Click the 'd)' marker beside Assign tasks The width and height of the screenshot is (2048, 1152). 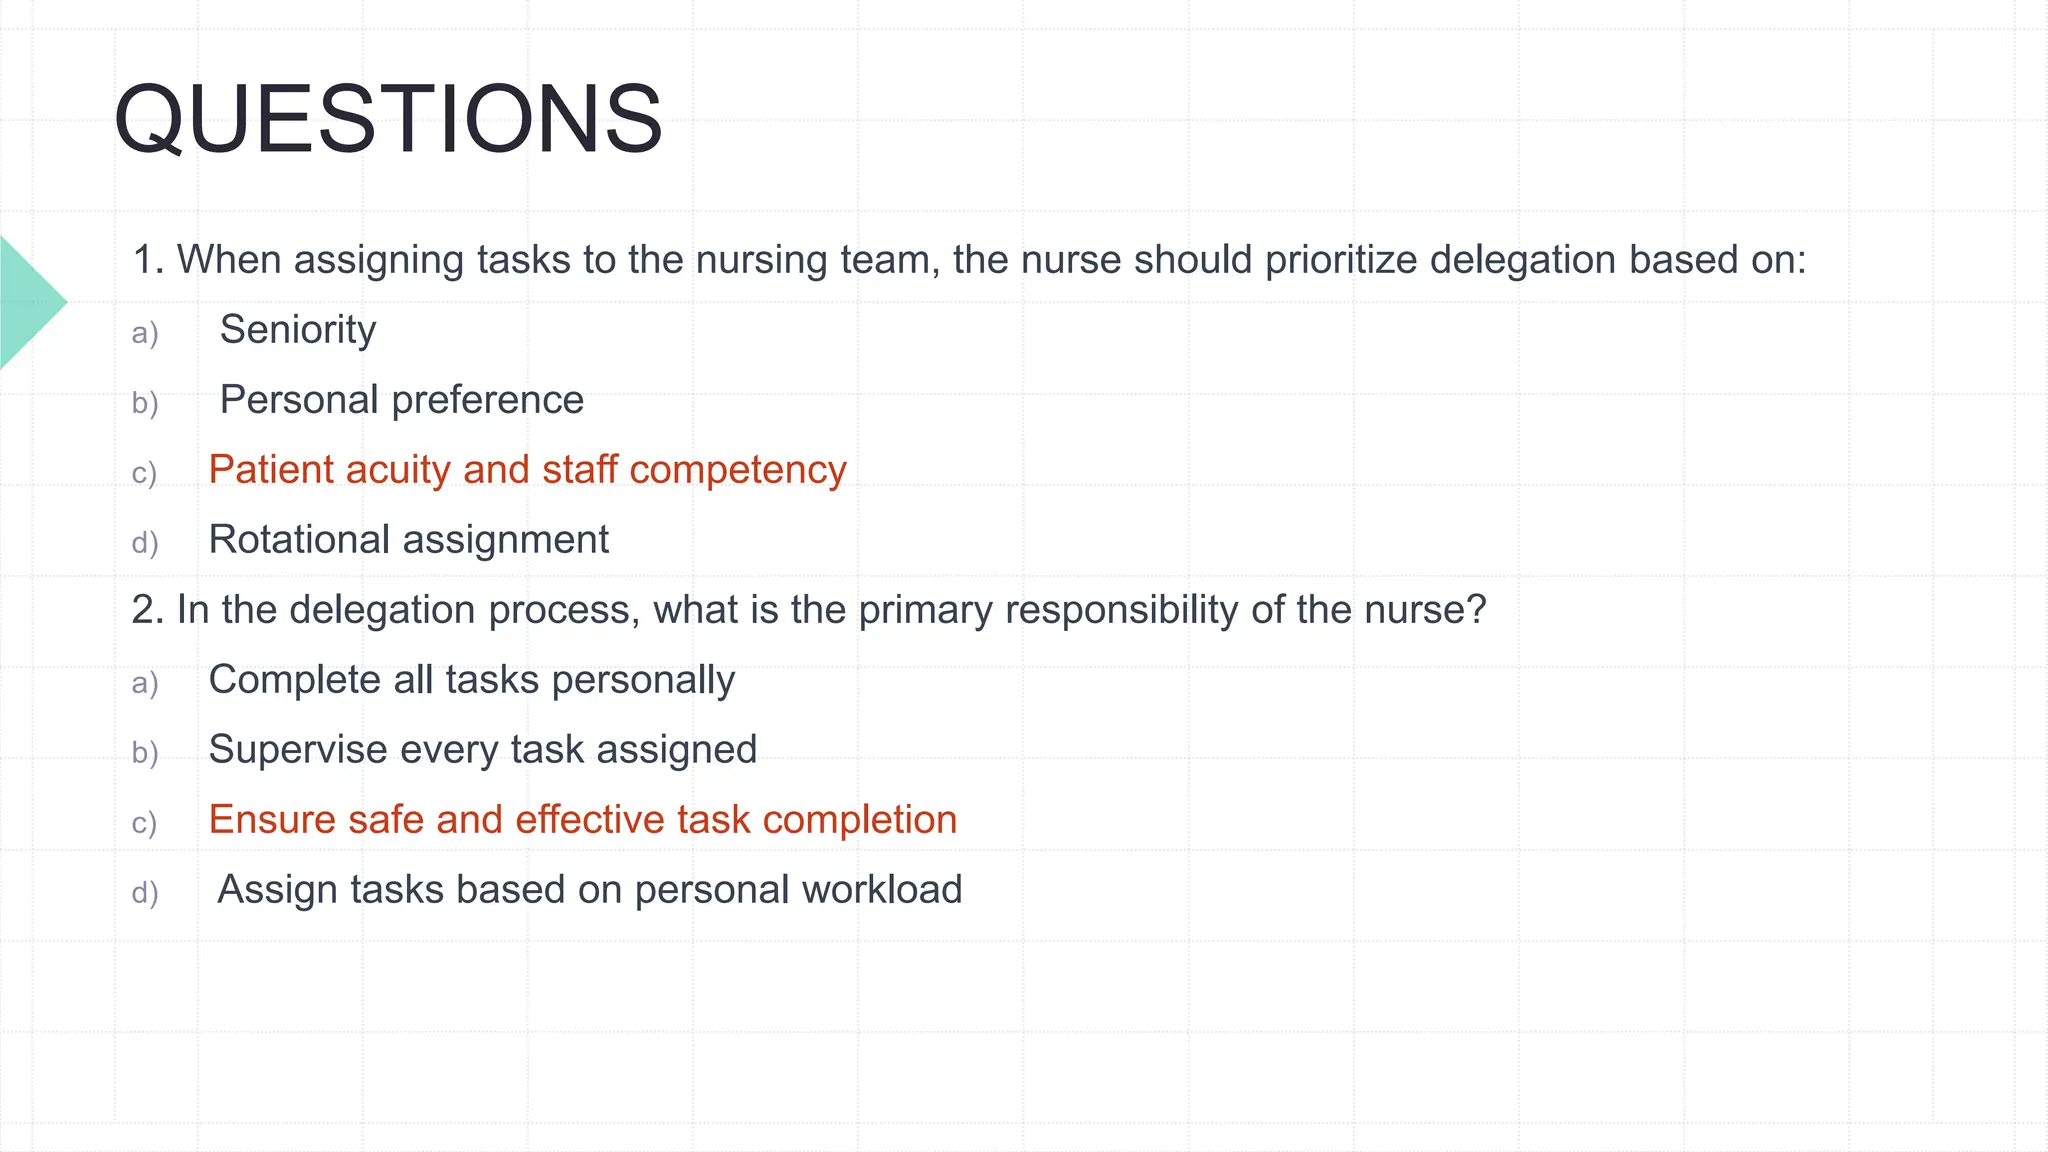145,893
